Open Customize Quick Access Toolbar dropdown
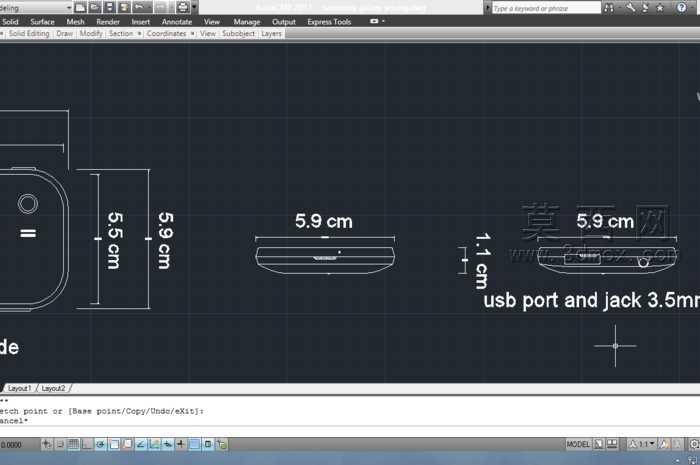 194,7
